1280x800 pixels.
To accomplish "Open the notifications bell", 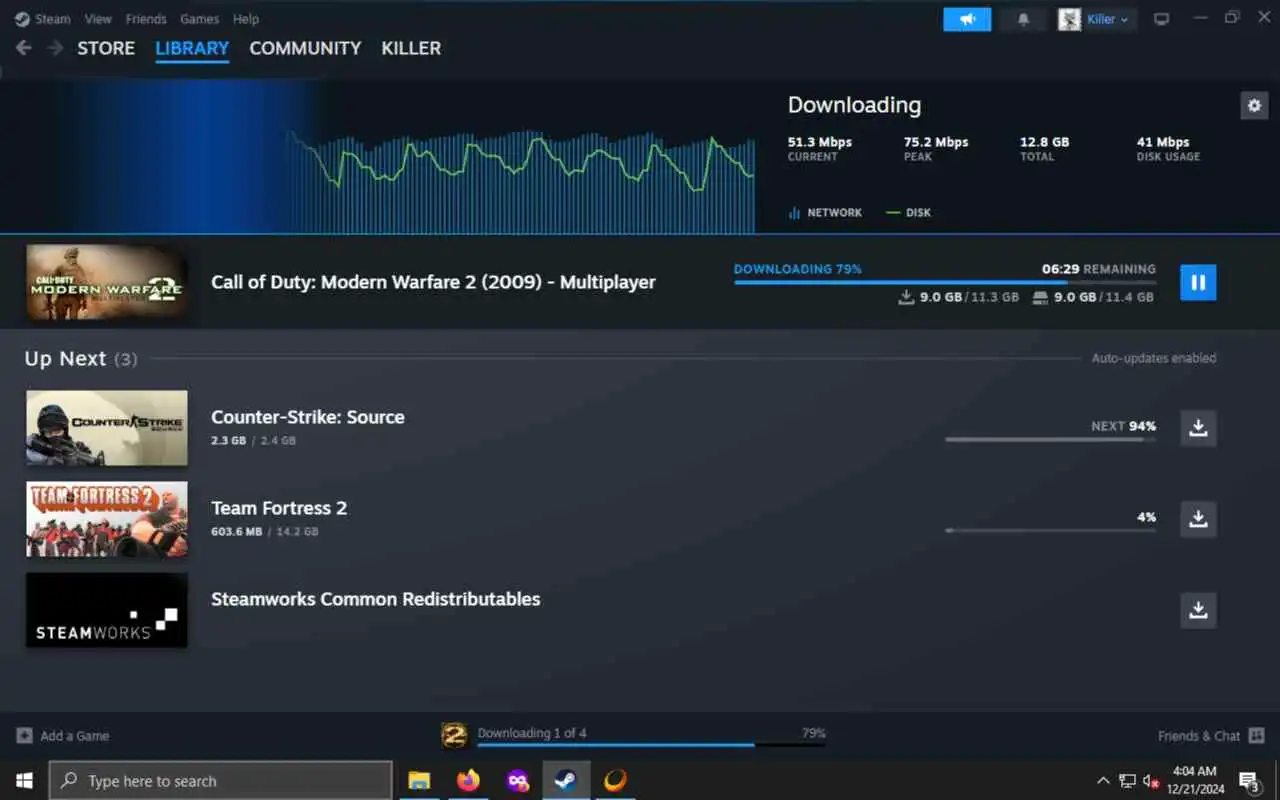I will click(1023, 19).
